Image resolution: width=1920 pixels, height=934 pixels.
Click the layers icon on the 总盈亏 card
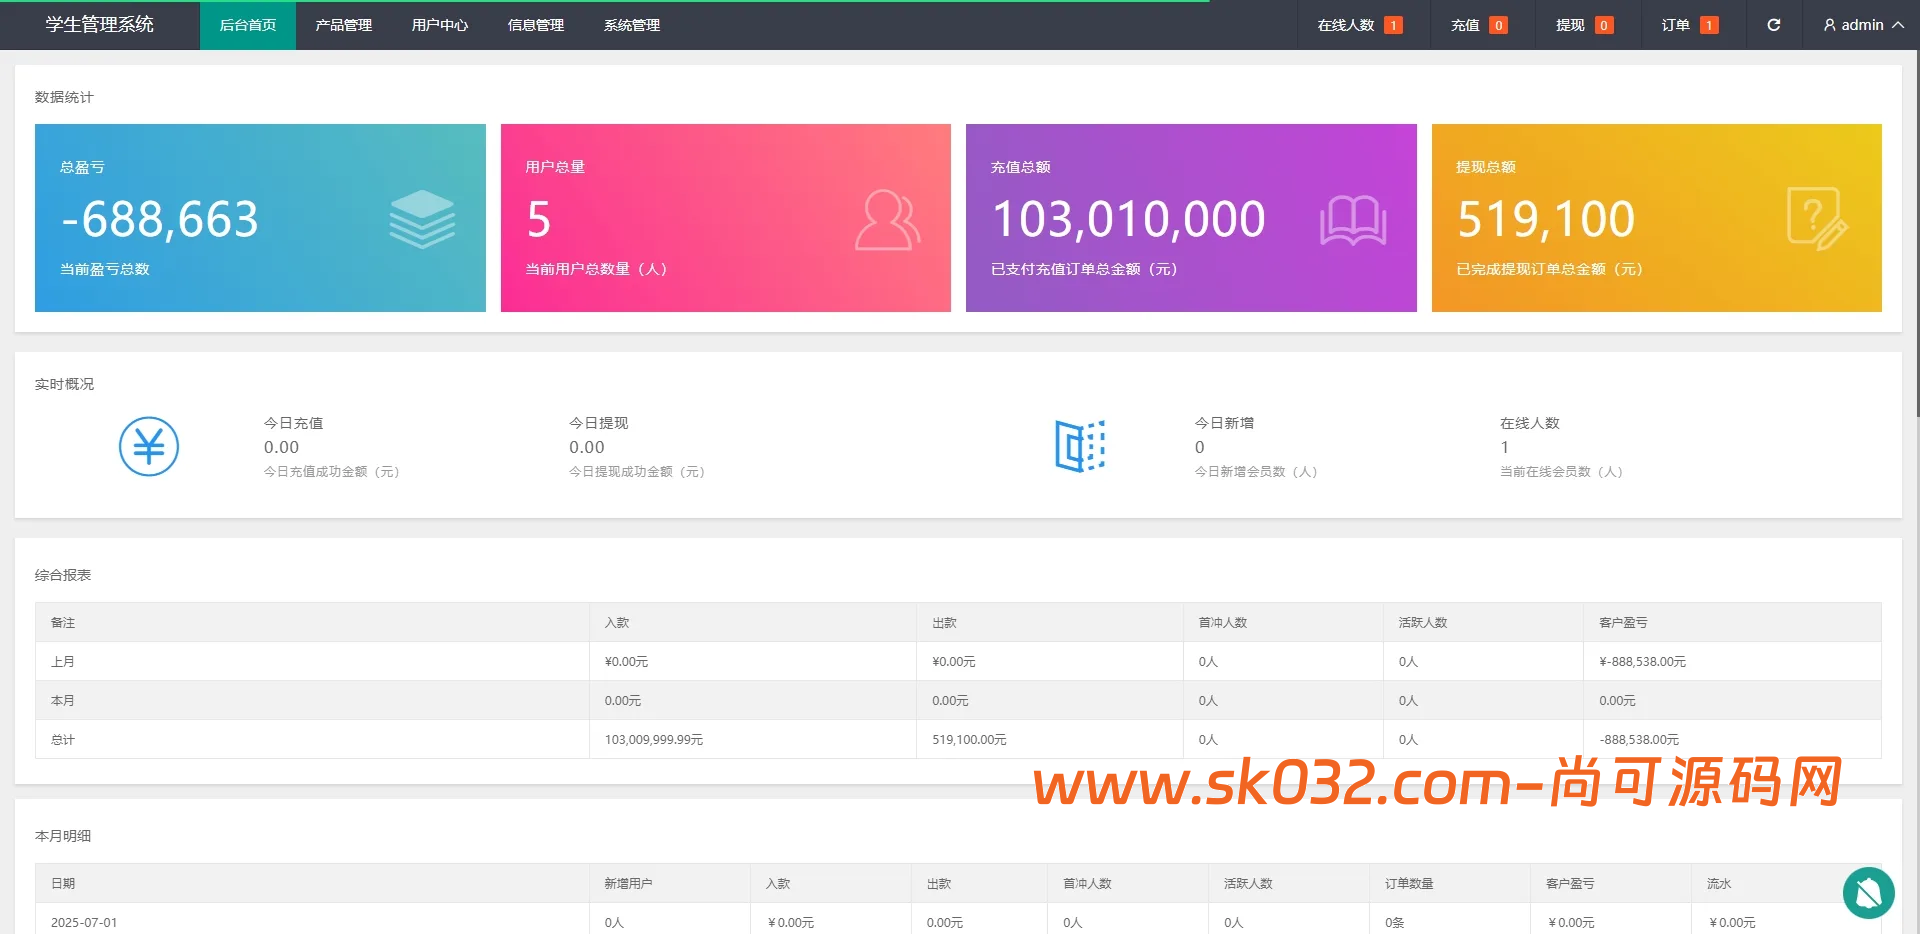422,218
